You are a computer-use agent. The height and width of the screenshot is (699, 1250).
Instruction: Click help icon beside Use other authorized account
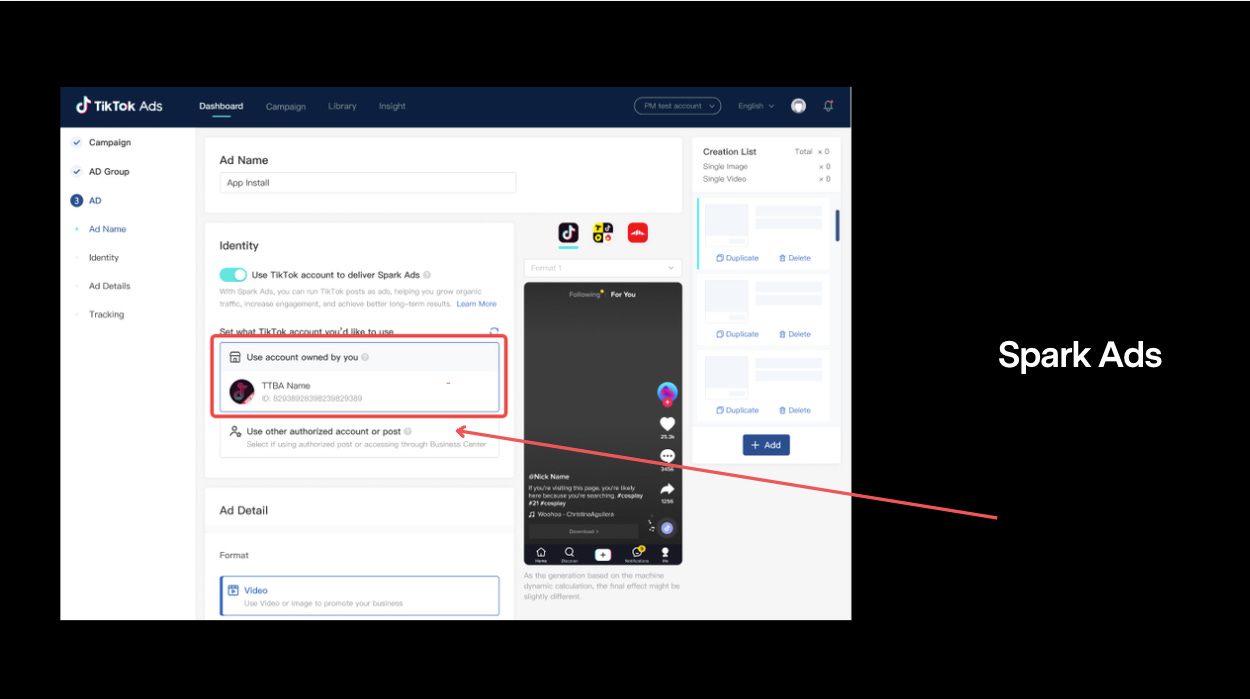click(x=408, y=432)
